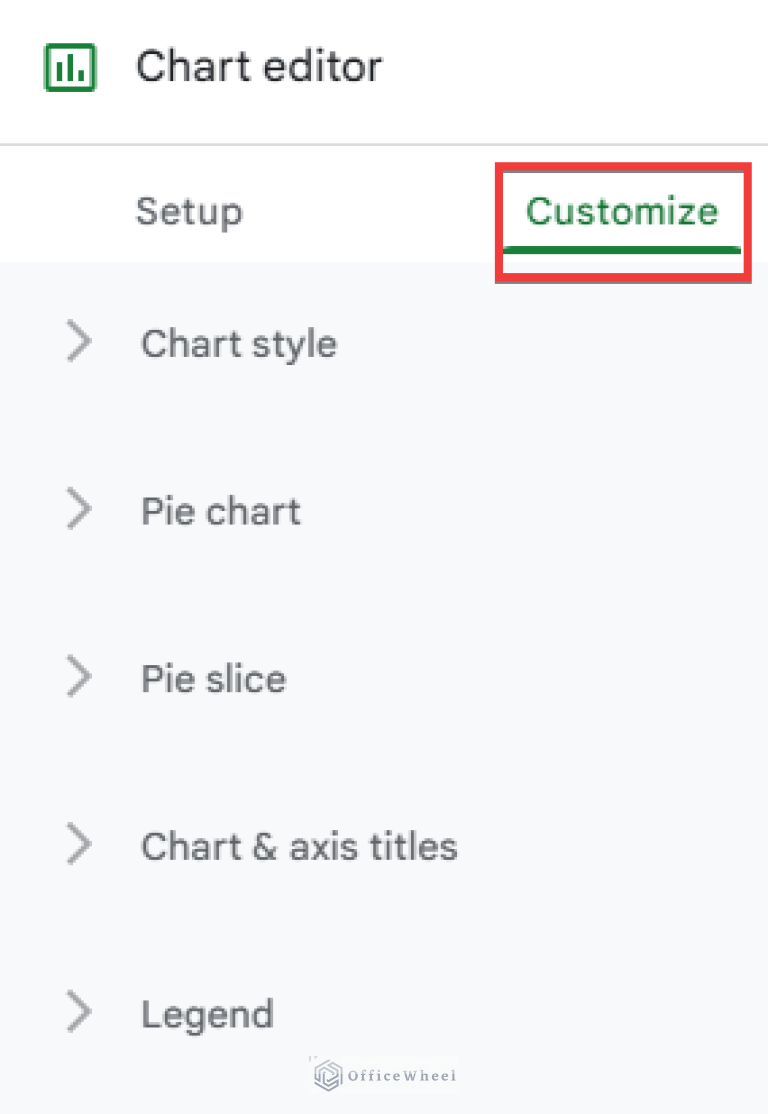Click the green chart icon in the header
This screenshot has height=1114, width=768.
69,66
